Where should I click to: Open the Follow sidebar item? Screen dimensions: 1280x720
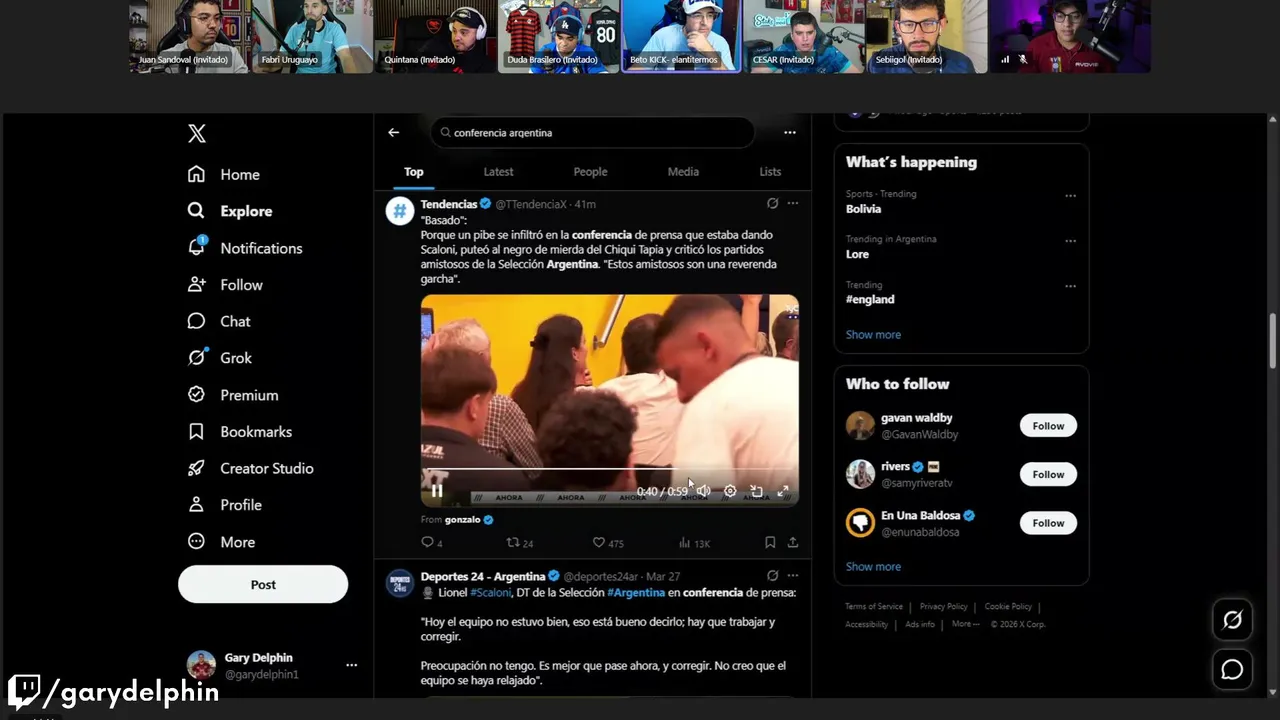coord(225,285)
